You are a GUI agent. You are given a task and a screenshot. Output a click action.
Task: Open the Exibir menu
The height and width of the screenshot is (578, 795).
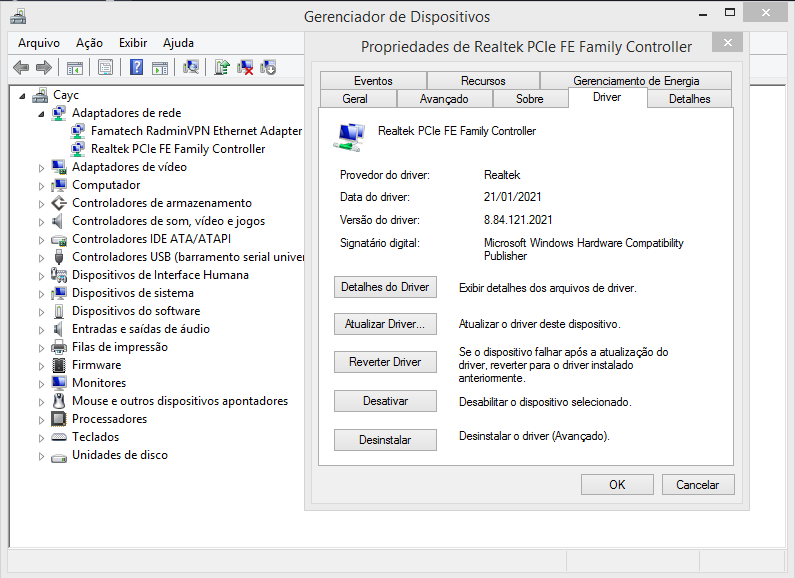133,43
